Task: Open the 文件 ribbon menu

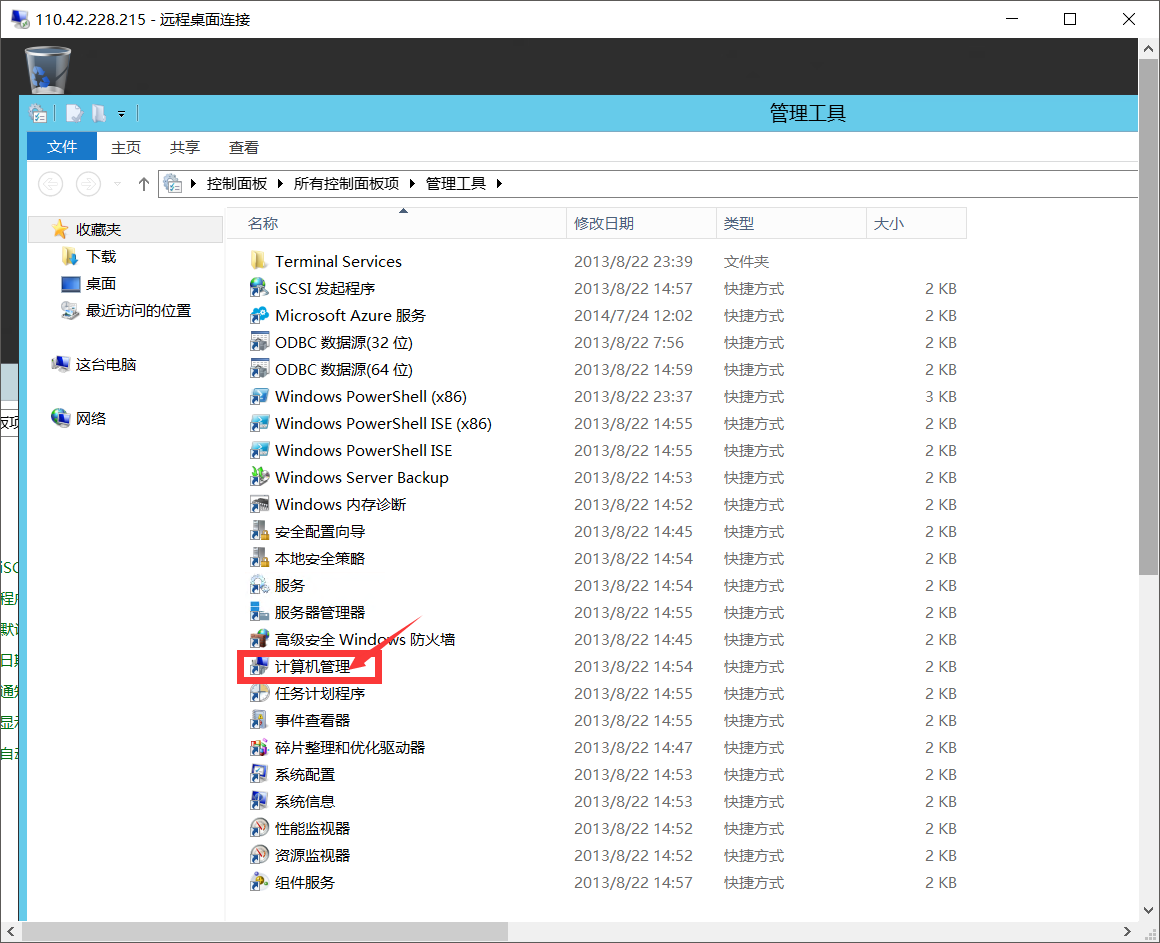Action: pyautogui.click(x=62, y=147)
